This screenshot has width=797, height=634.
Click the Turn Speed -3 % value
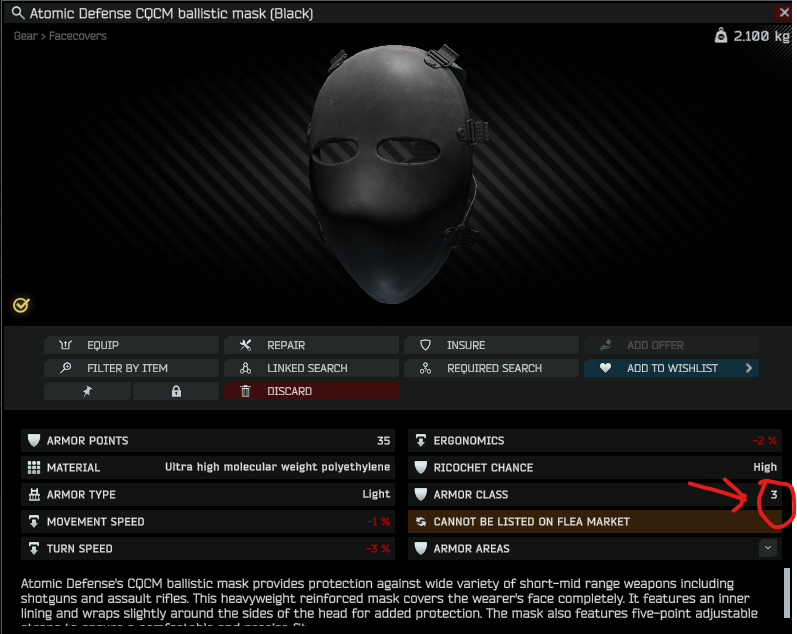pyautogui.click(x=378, y=549)
